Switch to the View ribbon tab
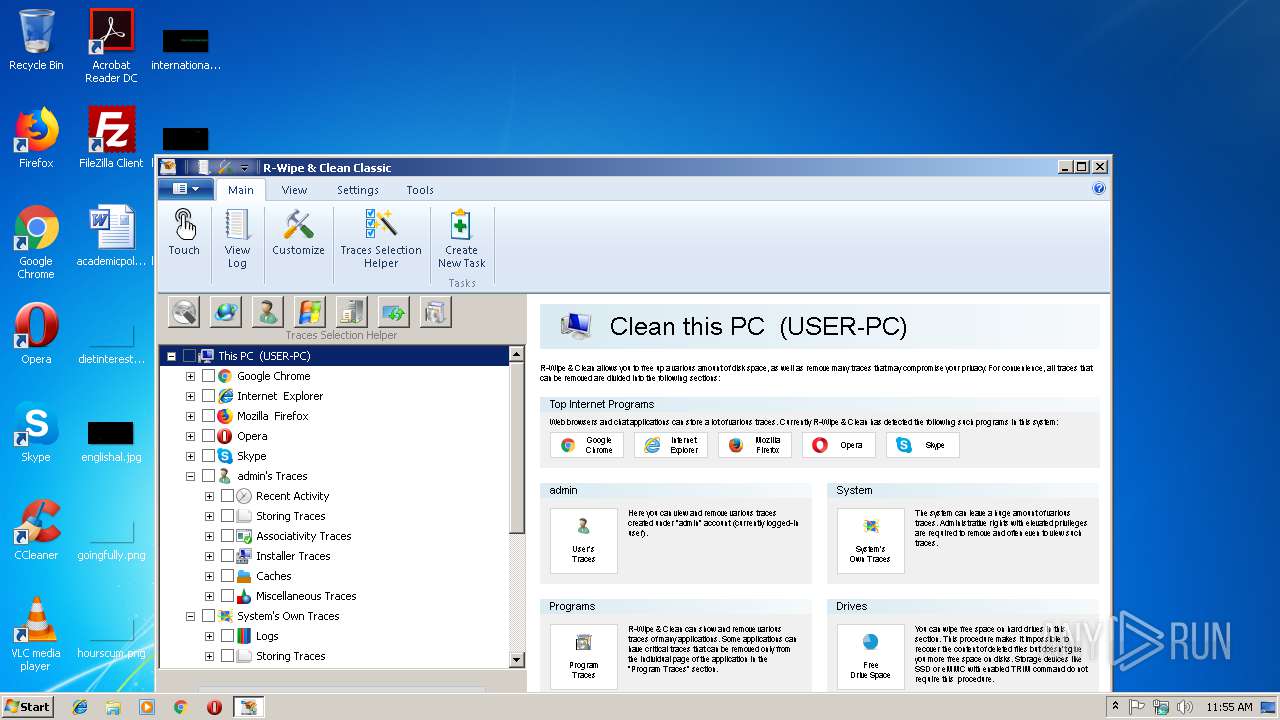This screenshot has width=1280, height=720. [x=294, y=190]
